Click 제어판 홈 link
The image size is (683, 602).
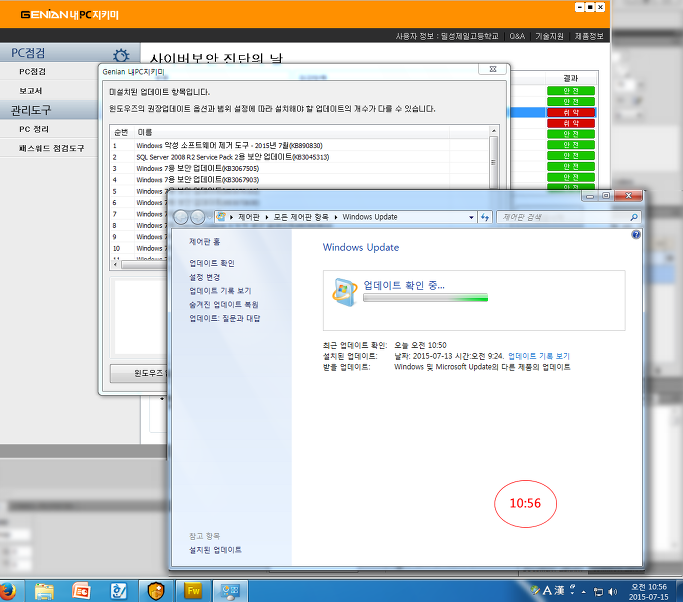click(204, 242)
